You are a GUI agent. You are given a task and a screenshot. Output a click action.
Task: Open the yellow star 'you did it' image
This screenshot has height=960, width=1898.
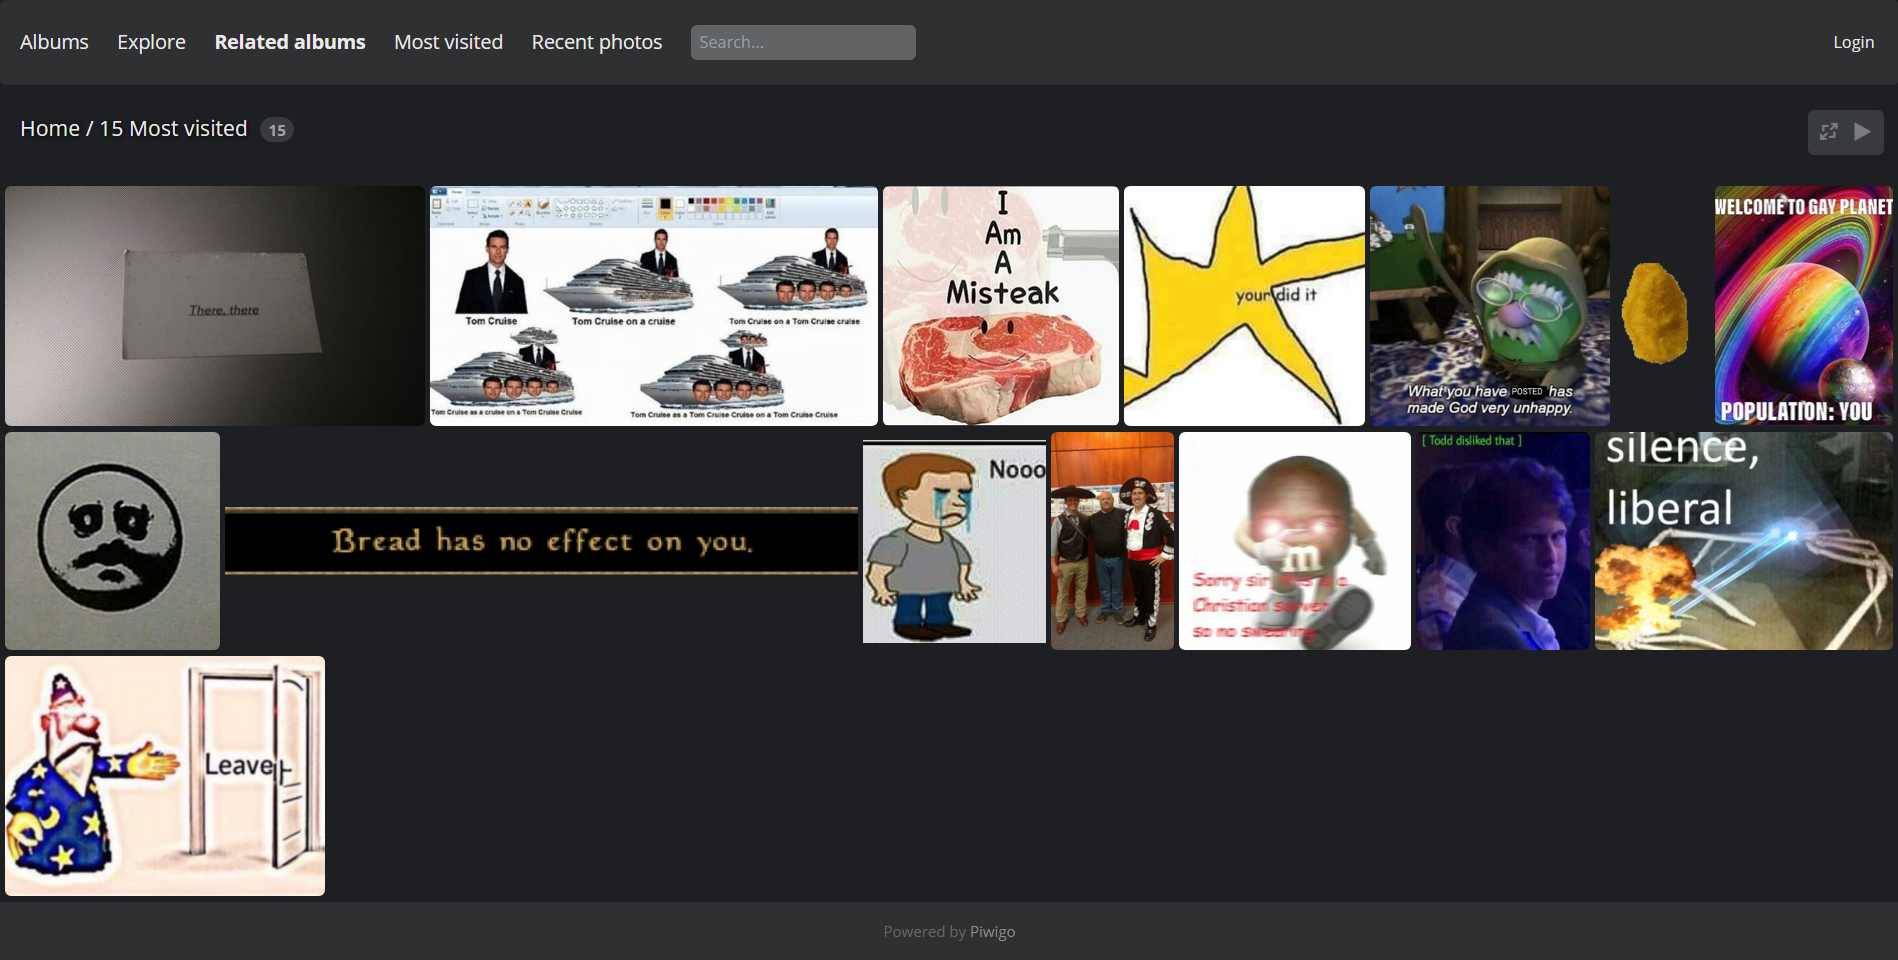(x=1244, y=306)
